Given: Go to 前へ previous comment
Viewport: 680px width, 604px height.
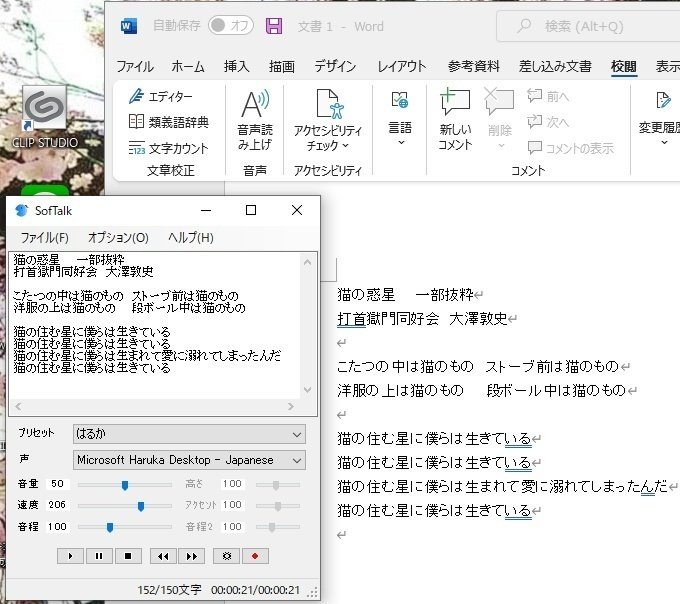Looking at the screenshot, I should tap(549, 96).
